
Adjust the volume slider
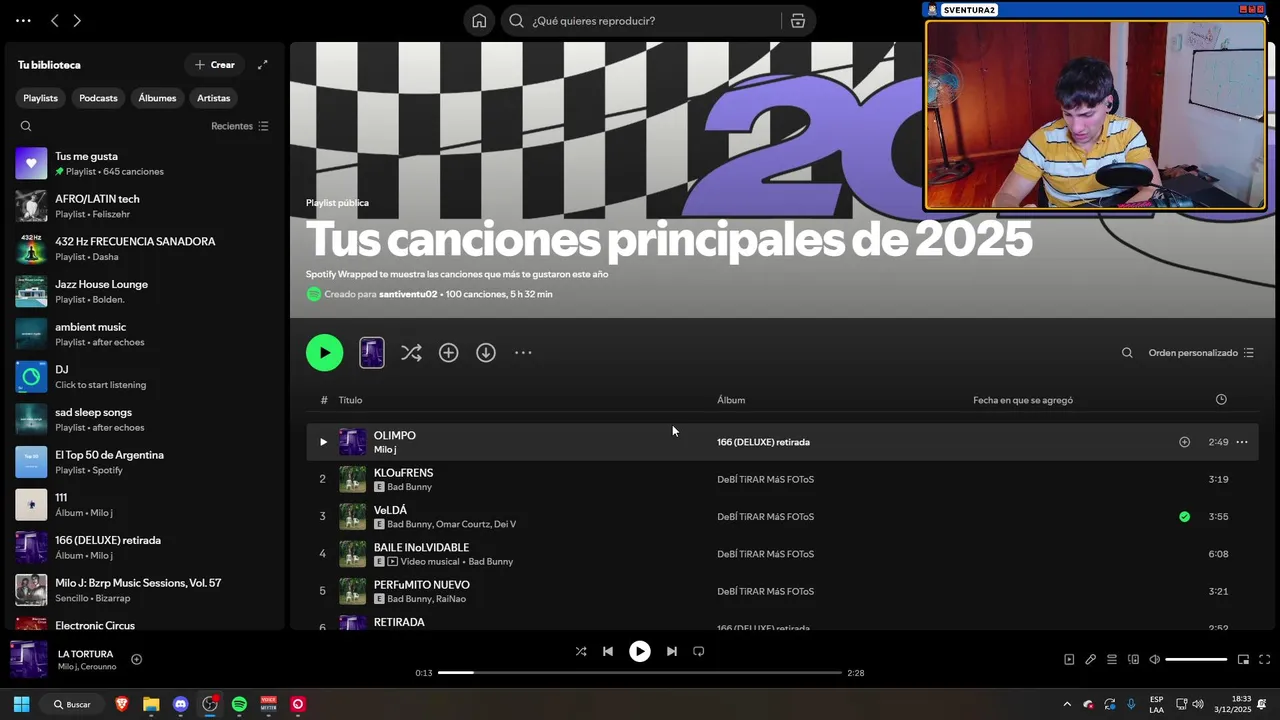(1196, 660)
